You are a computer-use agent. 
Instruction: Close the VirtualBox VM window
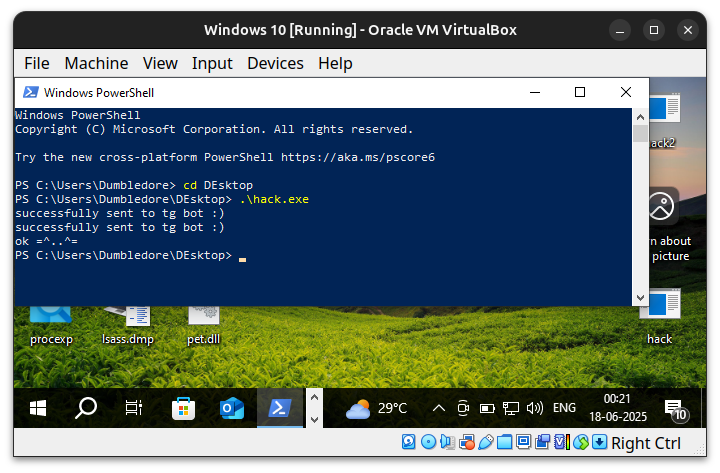tap(687, 30)
